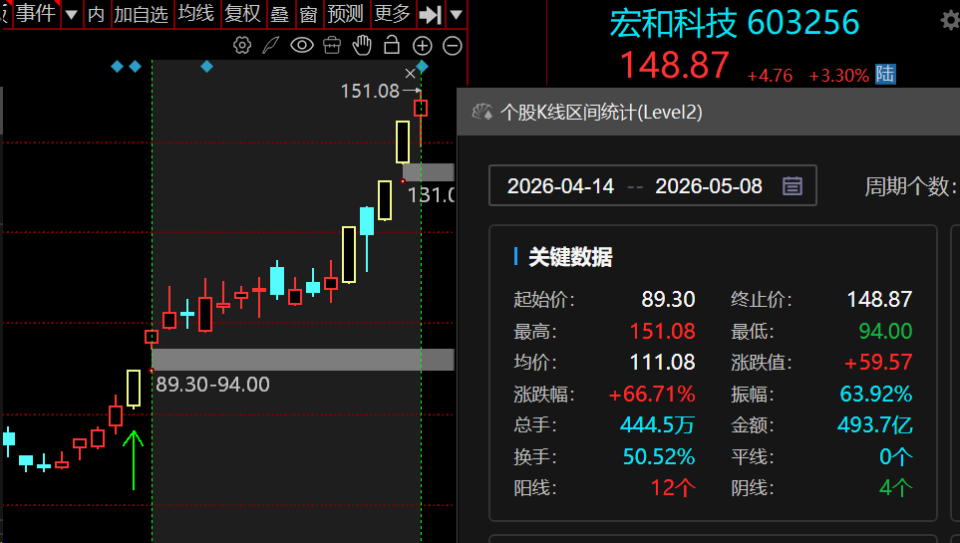
Task: Click the stock name 宏和科技 603256
Action: (734, 23)
